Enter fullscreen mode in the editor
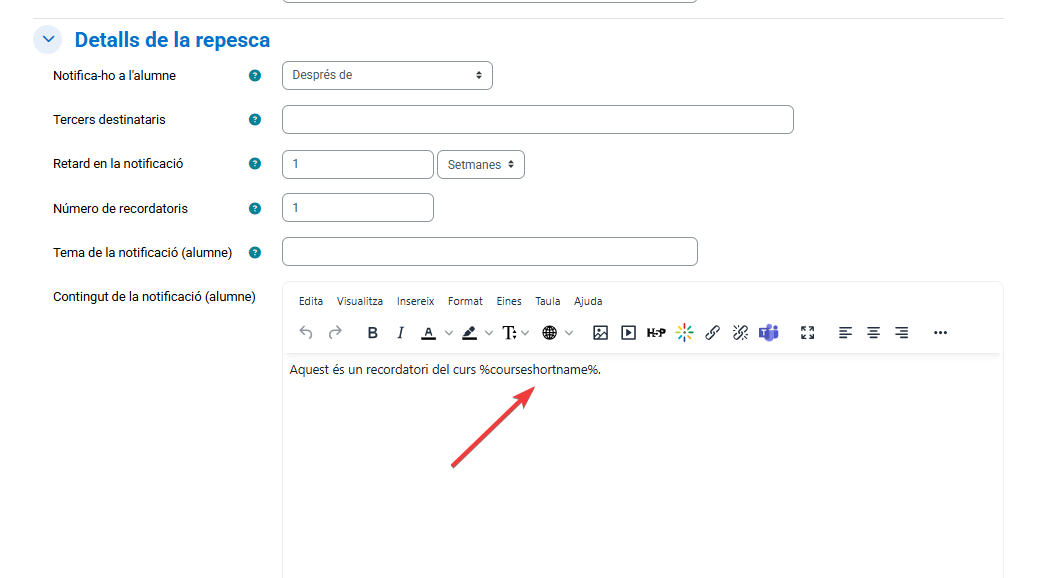The image size is (1044, 578). coord(808,333)
